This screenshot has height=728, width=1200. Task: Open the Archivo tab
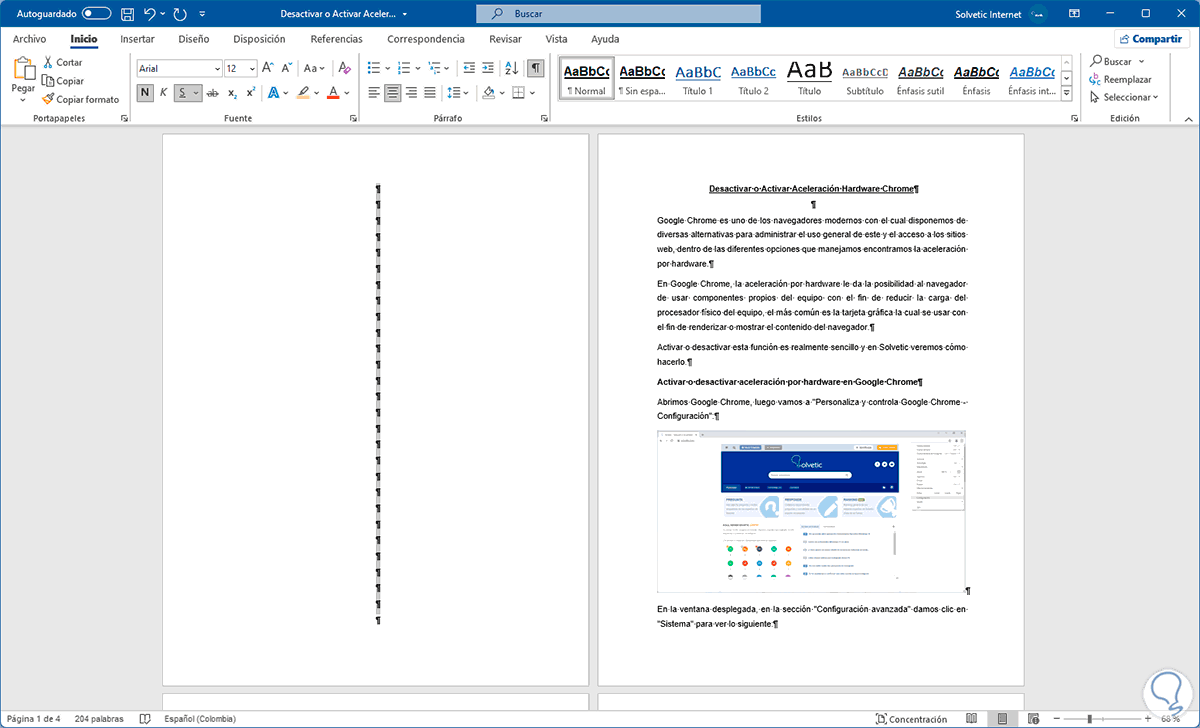point(29,39)
